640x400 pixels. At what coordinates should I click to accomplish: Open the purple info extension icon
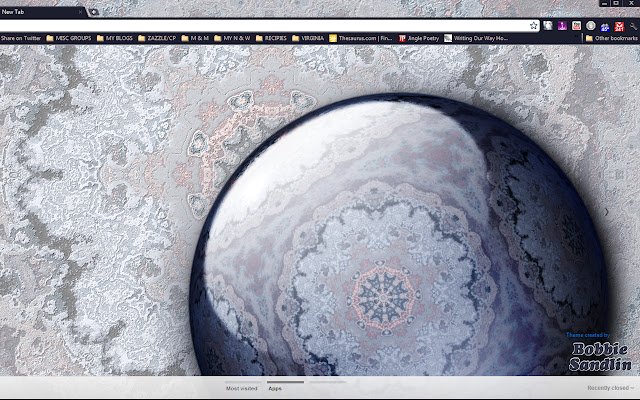[562, 26]
